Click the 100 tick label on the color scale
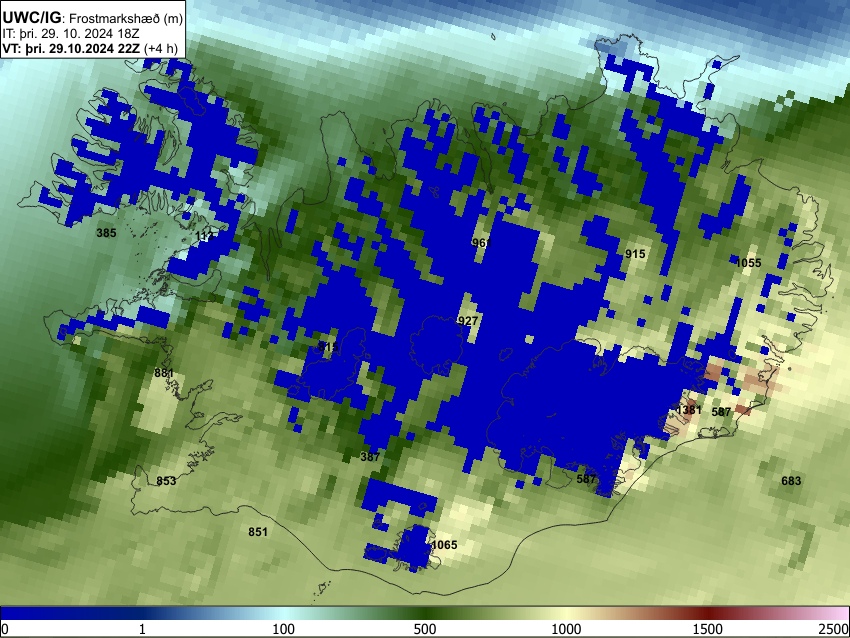This screenshot has width=850, height=638. point(284,629)
